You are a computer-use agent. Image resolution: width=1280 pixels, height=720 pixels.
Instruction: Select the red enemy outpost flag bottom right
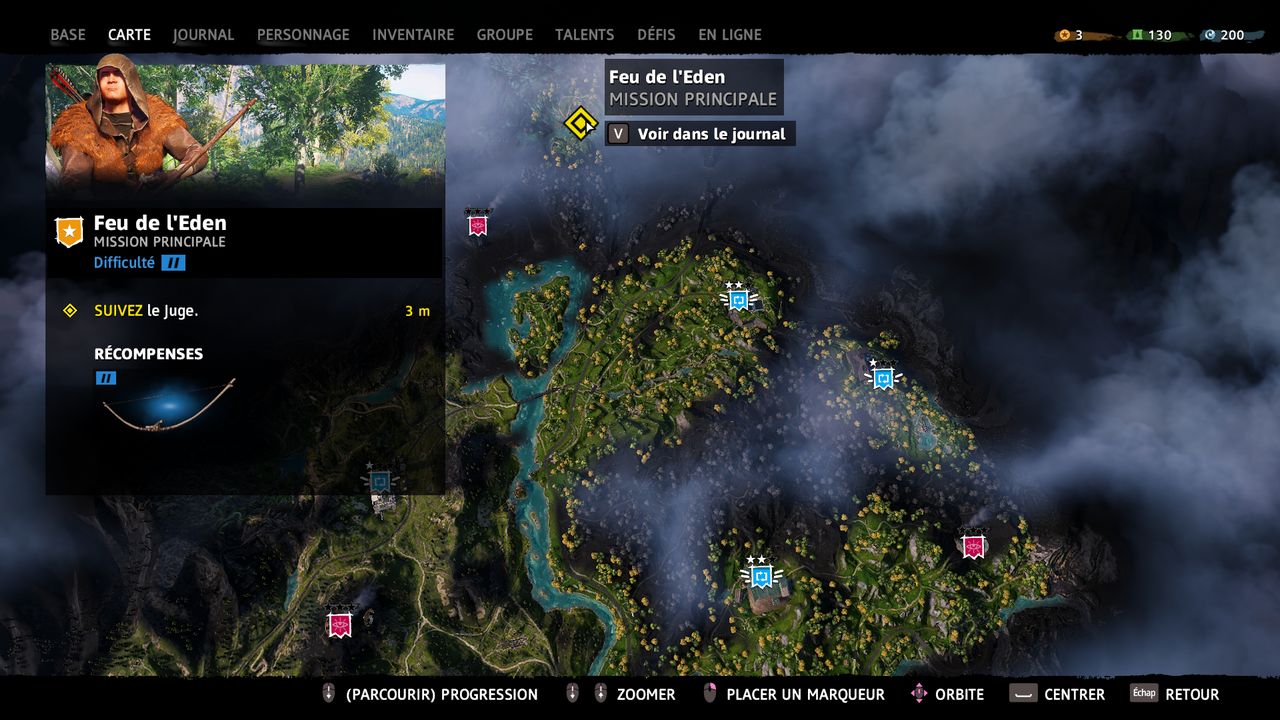point(973,543)
